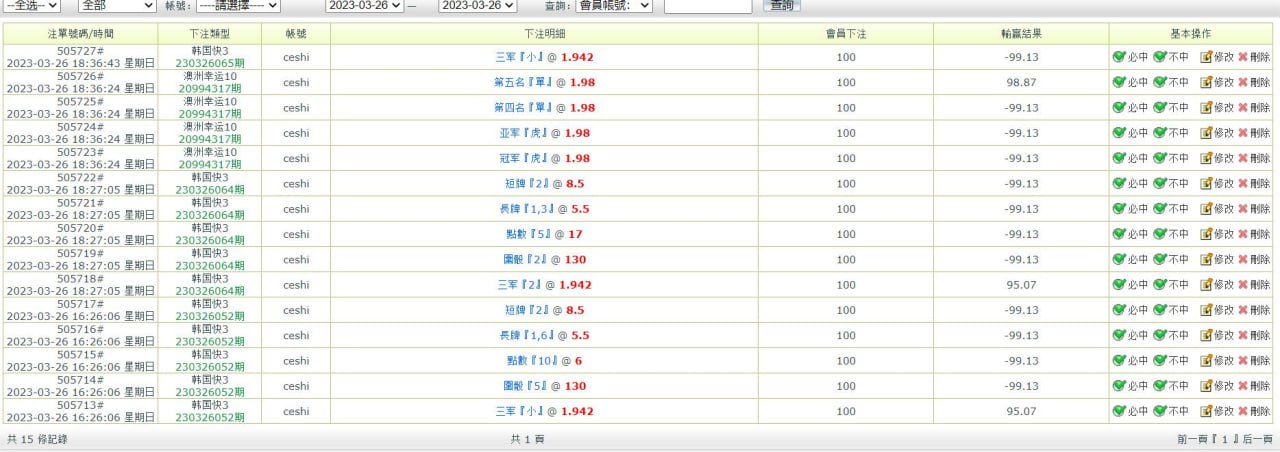This screenshot has width=1280, height=452.
Task: Expand the 全部 filter dropdown
Action: pos(116,5)
